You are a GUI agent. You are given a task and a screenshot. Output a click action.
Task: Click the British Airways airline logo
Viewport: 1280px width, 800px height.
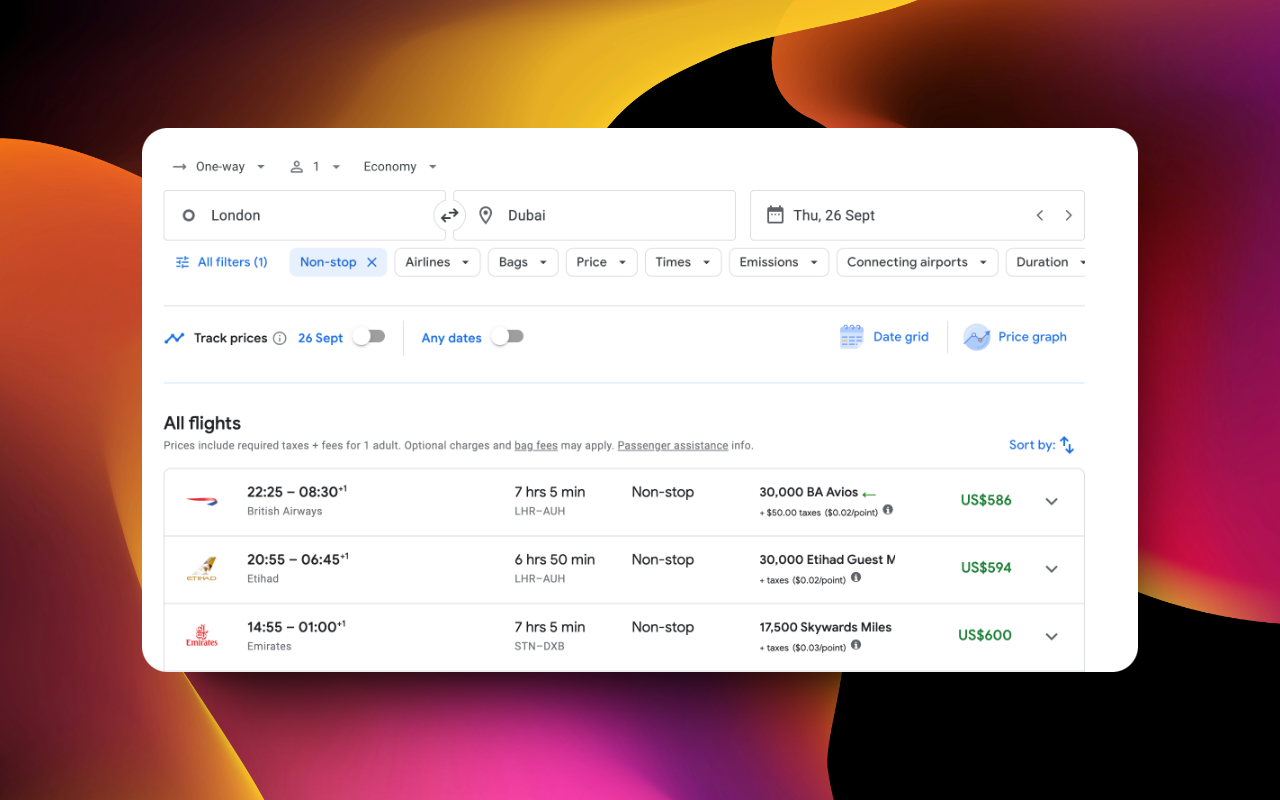pyautogui.click(x=201, y=500)
